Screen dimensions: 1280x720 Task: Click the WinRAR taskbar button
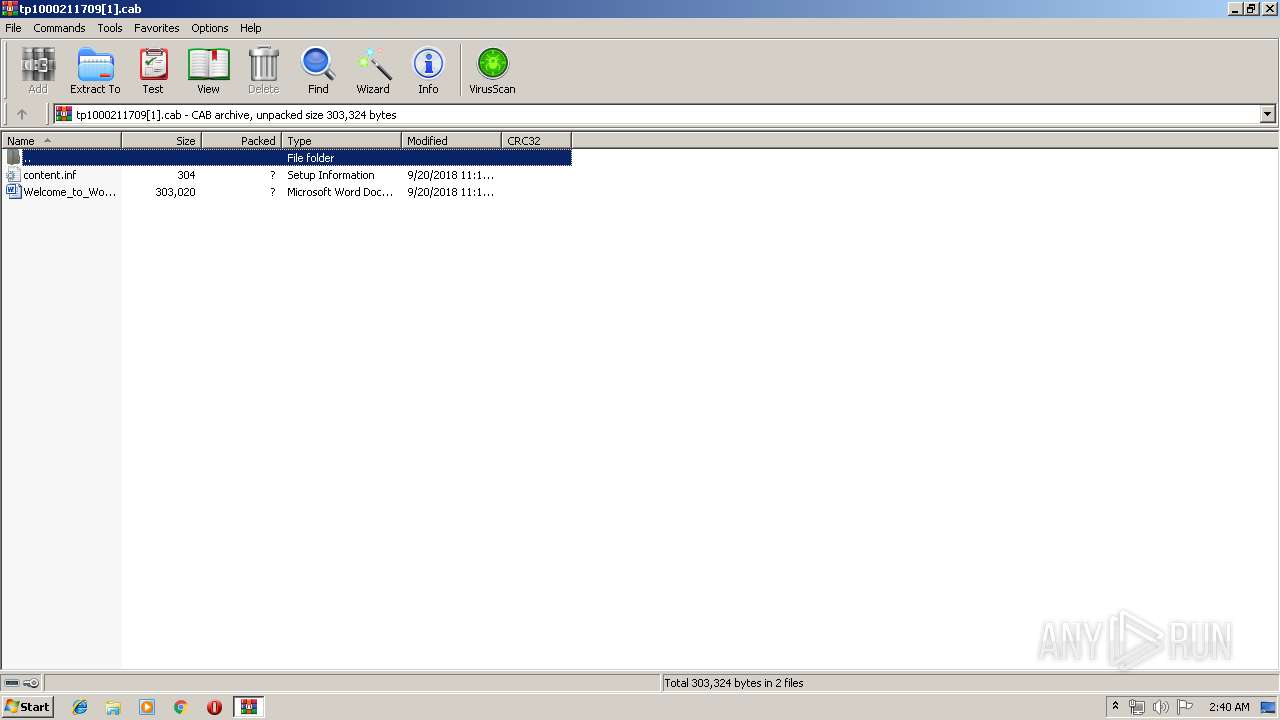tap(248, 707)
